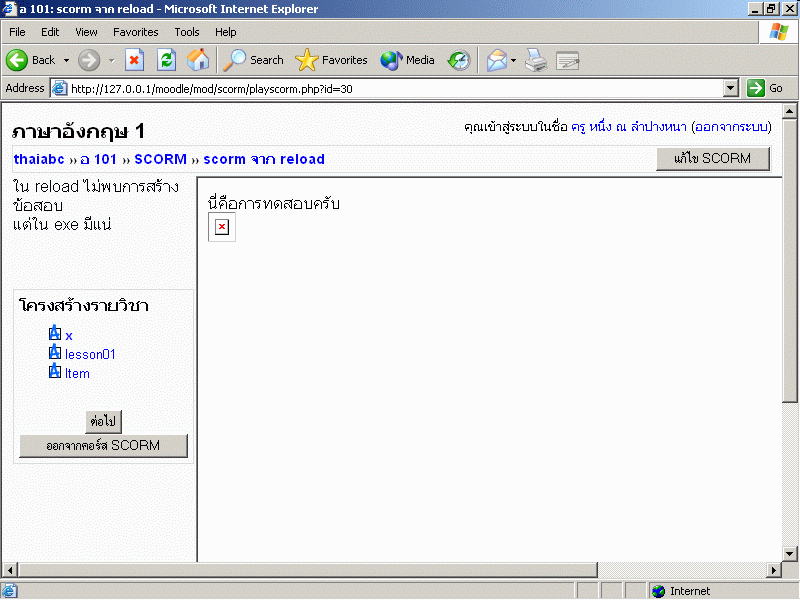Expand the Address bar dropdown arrow

pyautogui.click(x=730, y=88)
